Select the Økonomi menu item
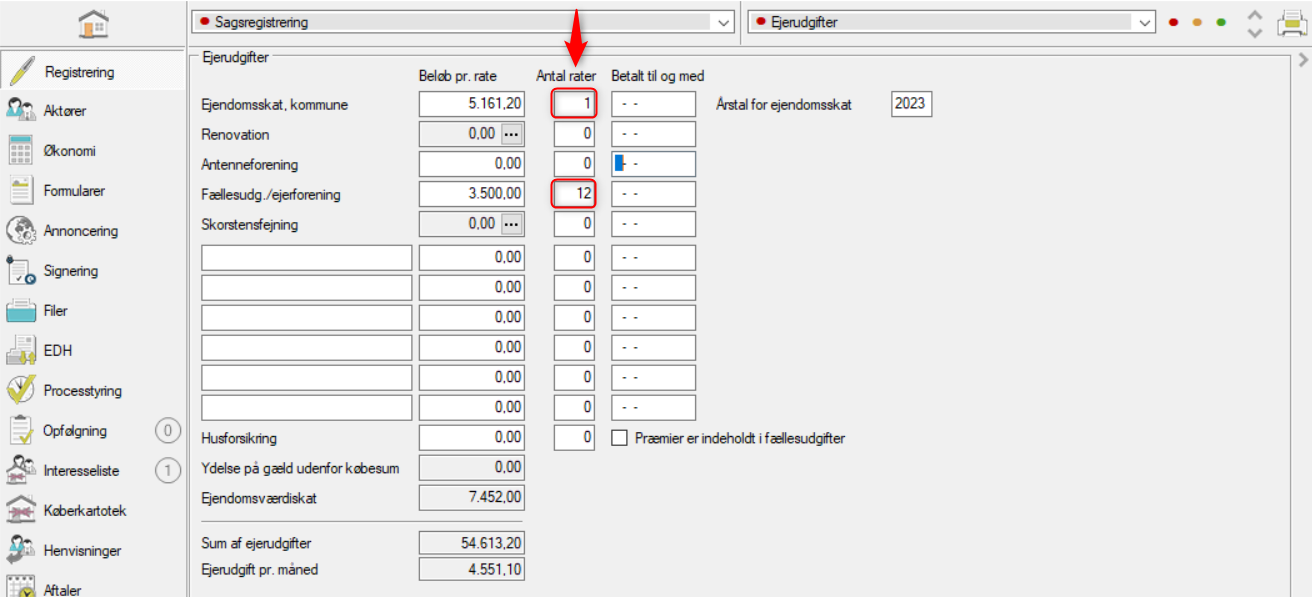 click(70, 151)
